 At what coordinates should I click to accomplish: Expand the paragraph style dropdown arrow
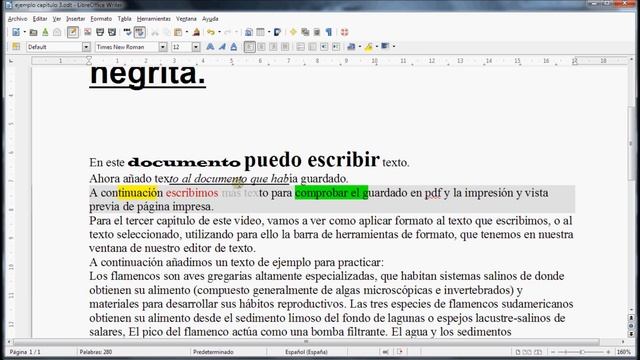click(x=86, y=47)
